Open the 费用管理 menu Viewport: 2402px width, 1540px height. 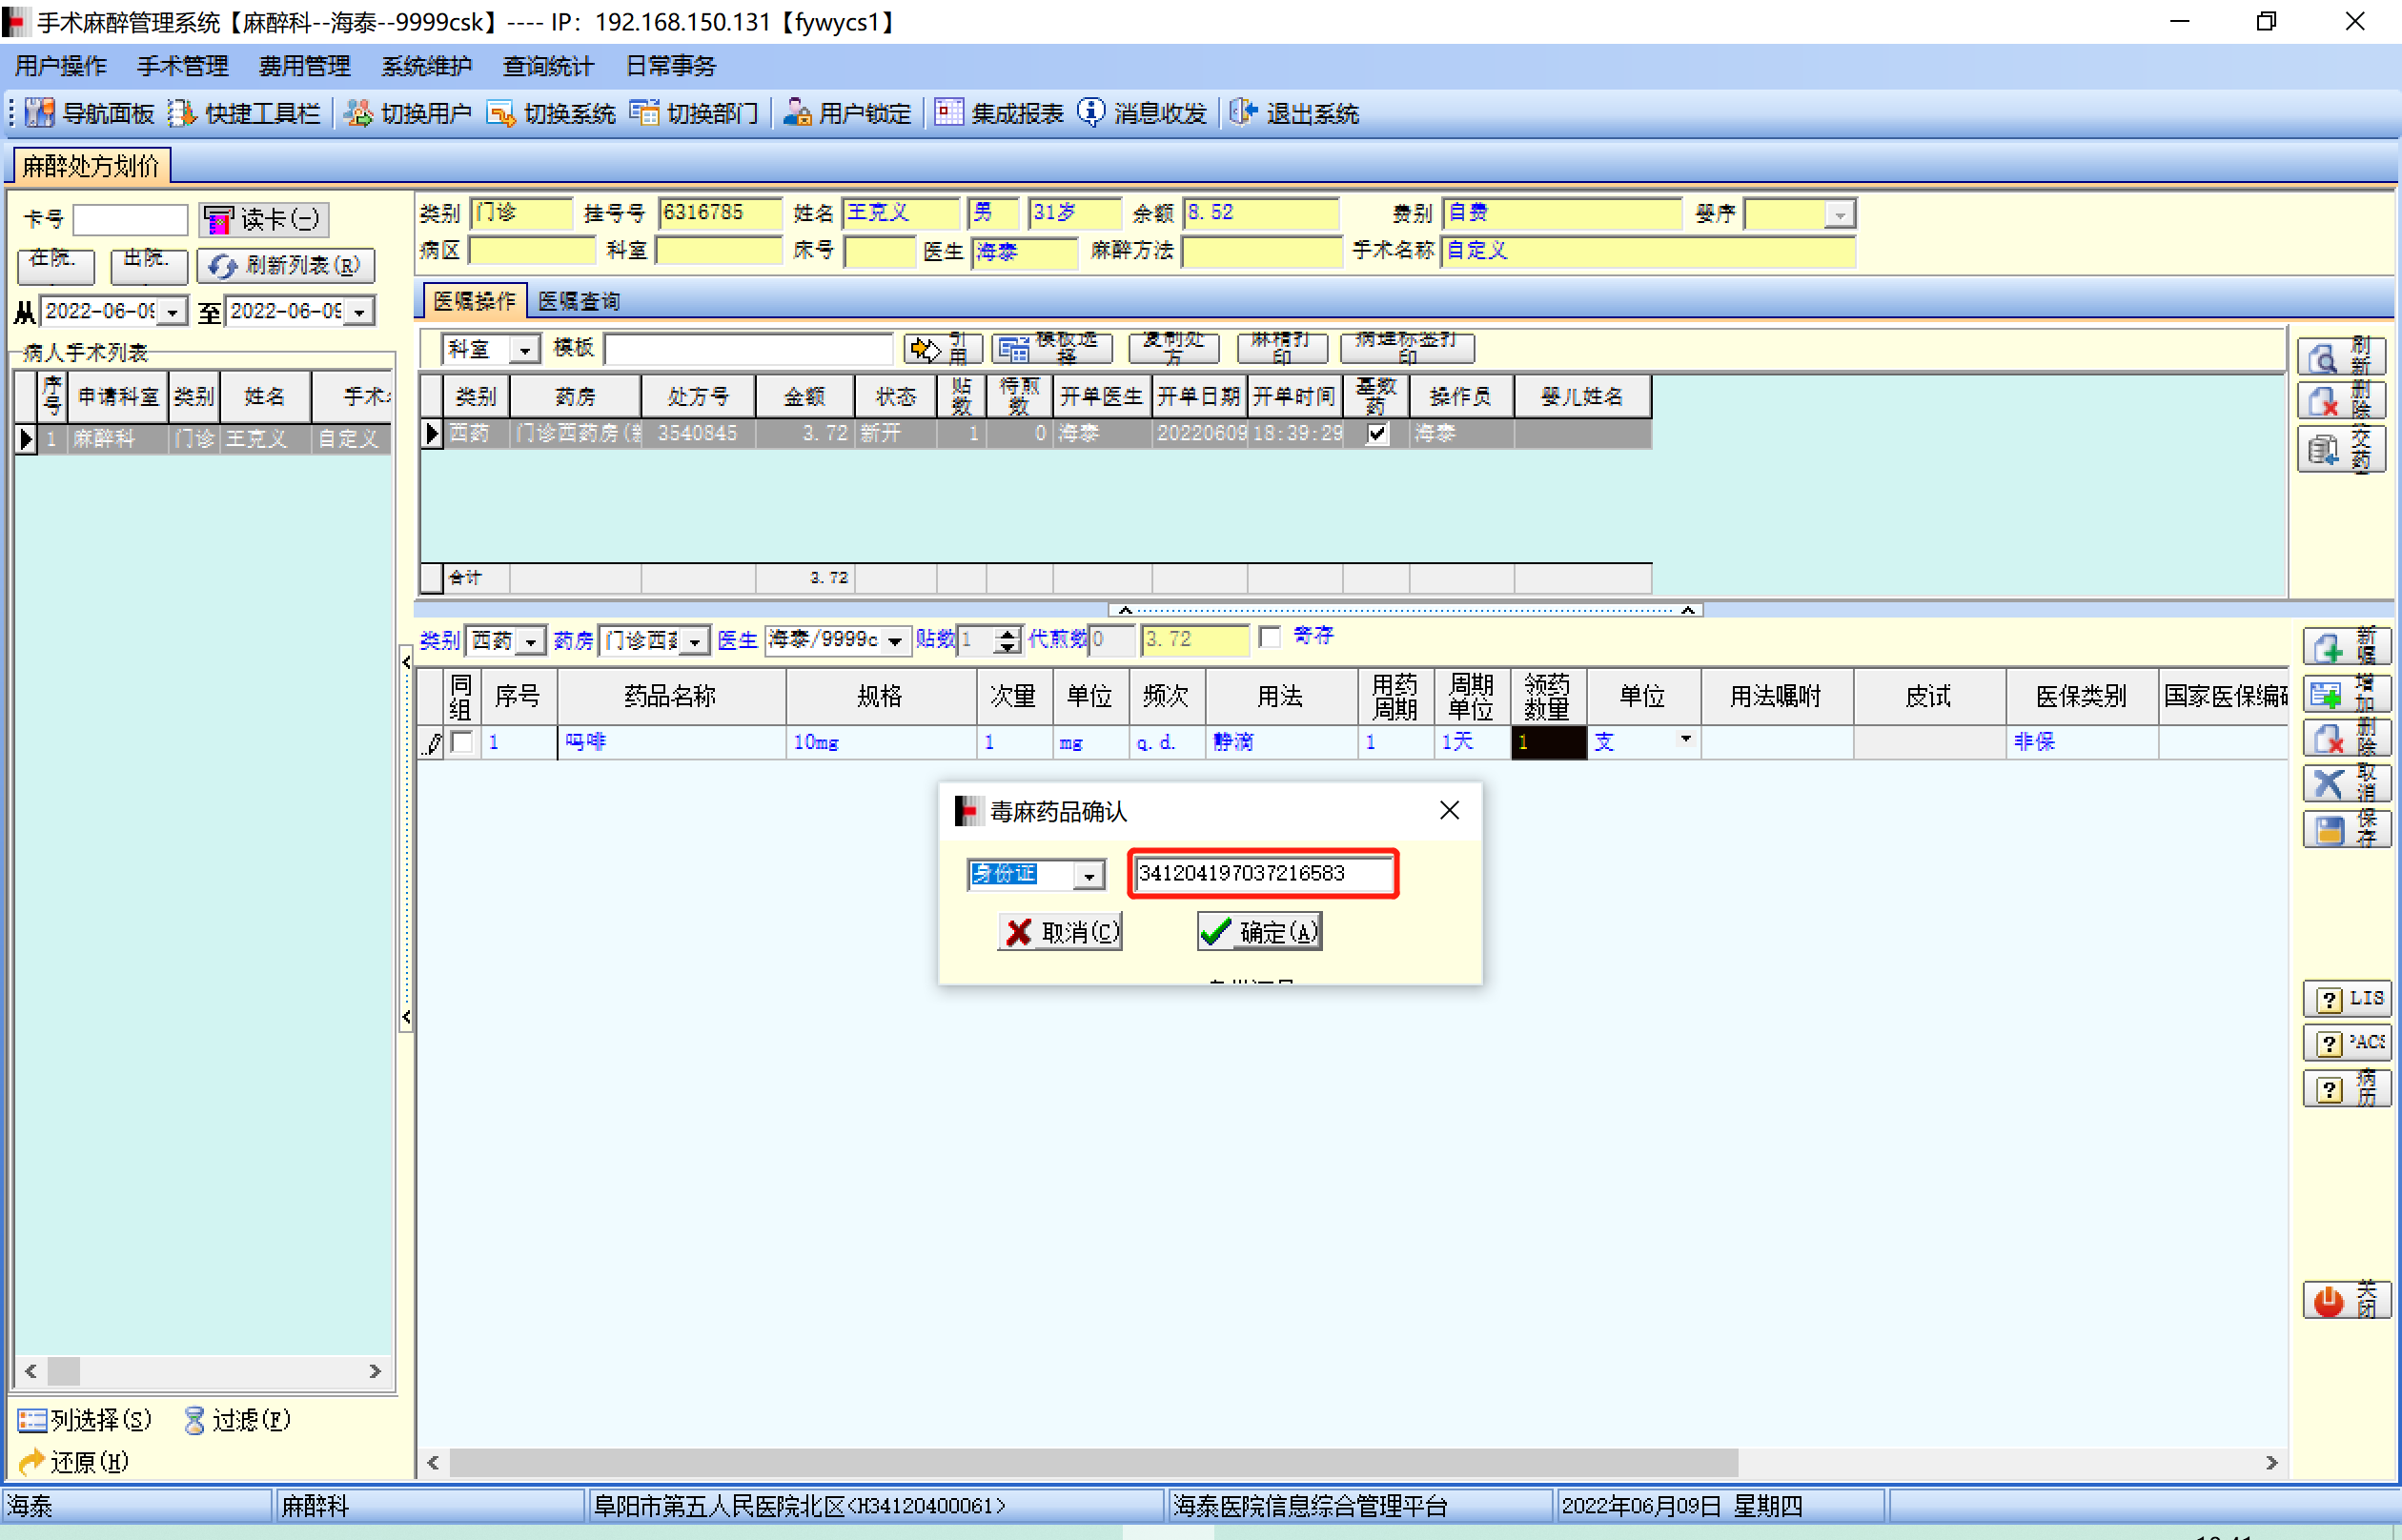pyautogui.click(x=304, y=66)
